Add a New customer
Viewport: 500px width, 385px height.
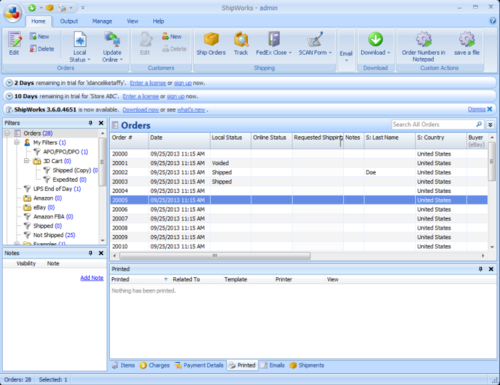[x=172, y=36]
